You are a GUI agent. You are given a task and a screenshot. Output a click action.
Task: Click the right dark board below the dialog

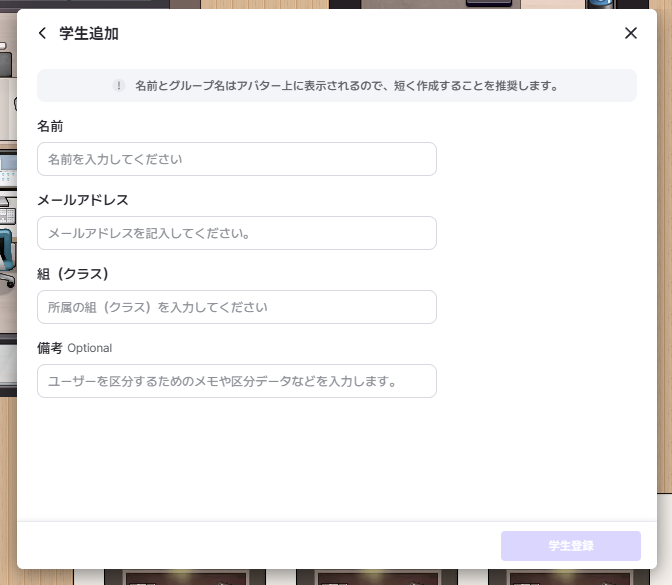[568, 577]
